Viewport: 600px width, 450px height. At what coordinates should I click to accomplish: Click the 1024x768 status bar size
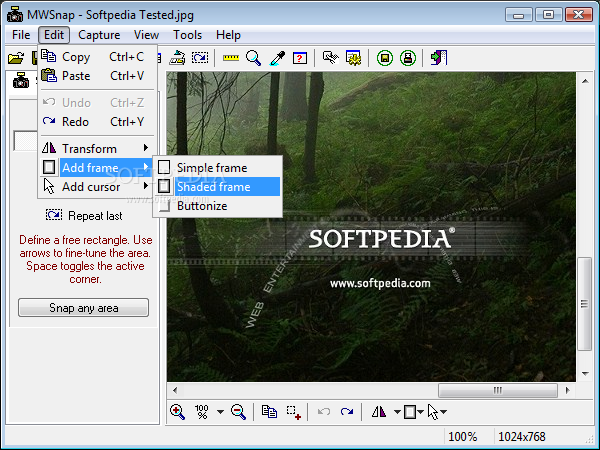click(x=522, y=437)
